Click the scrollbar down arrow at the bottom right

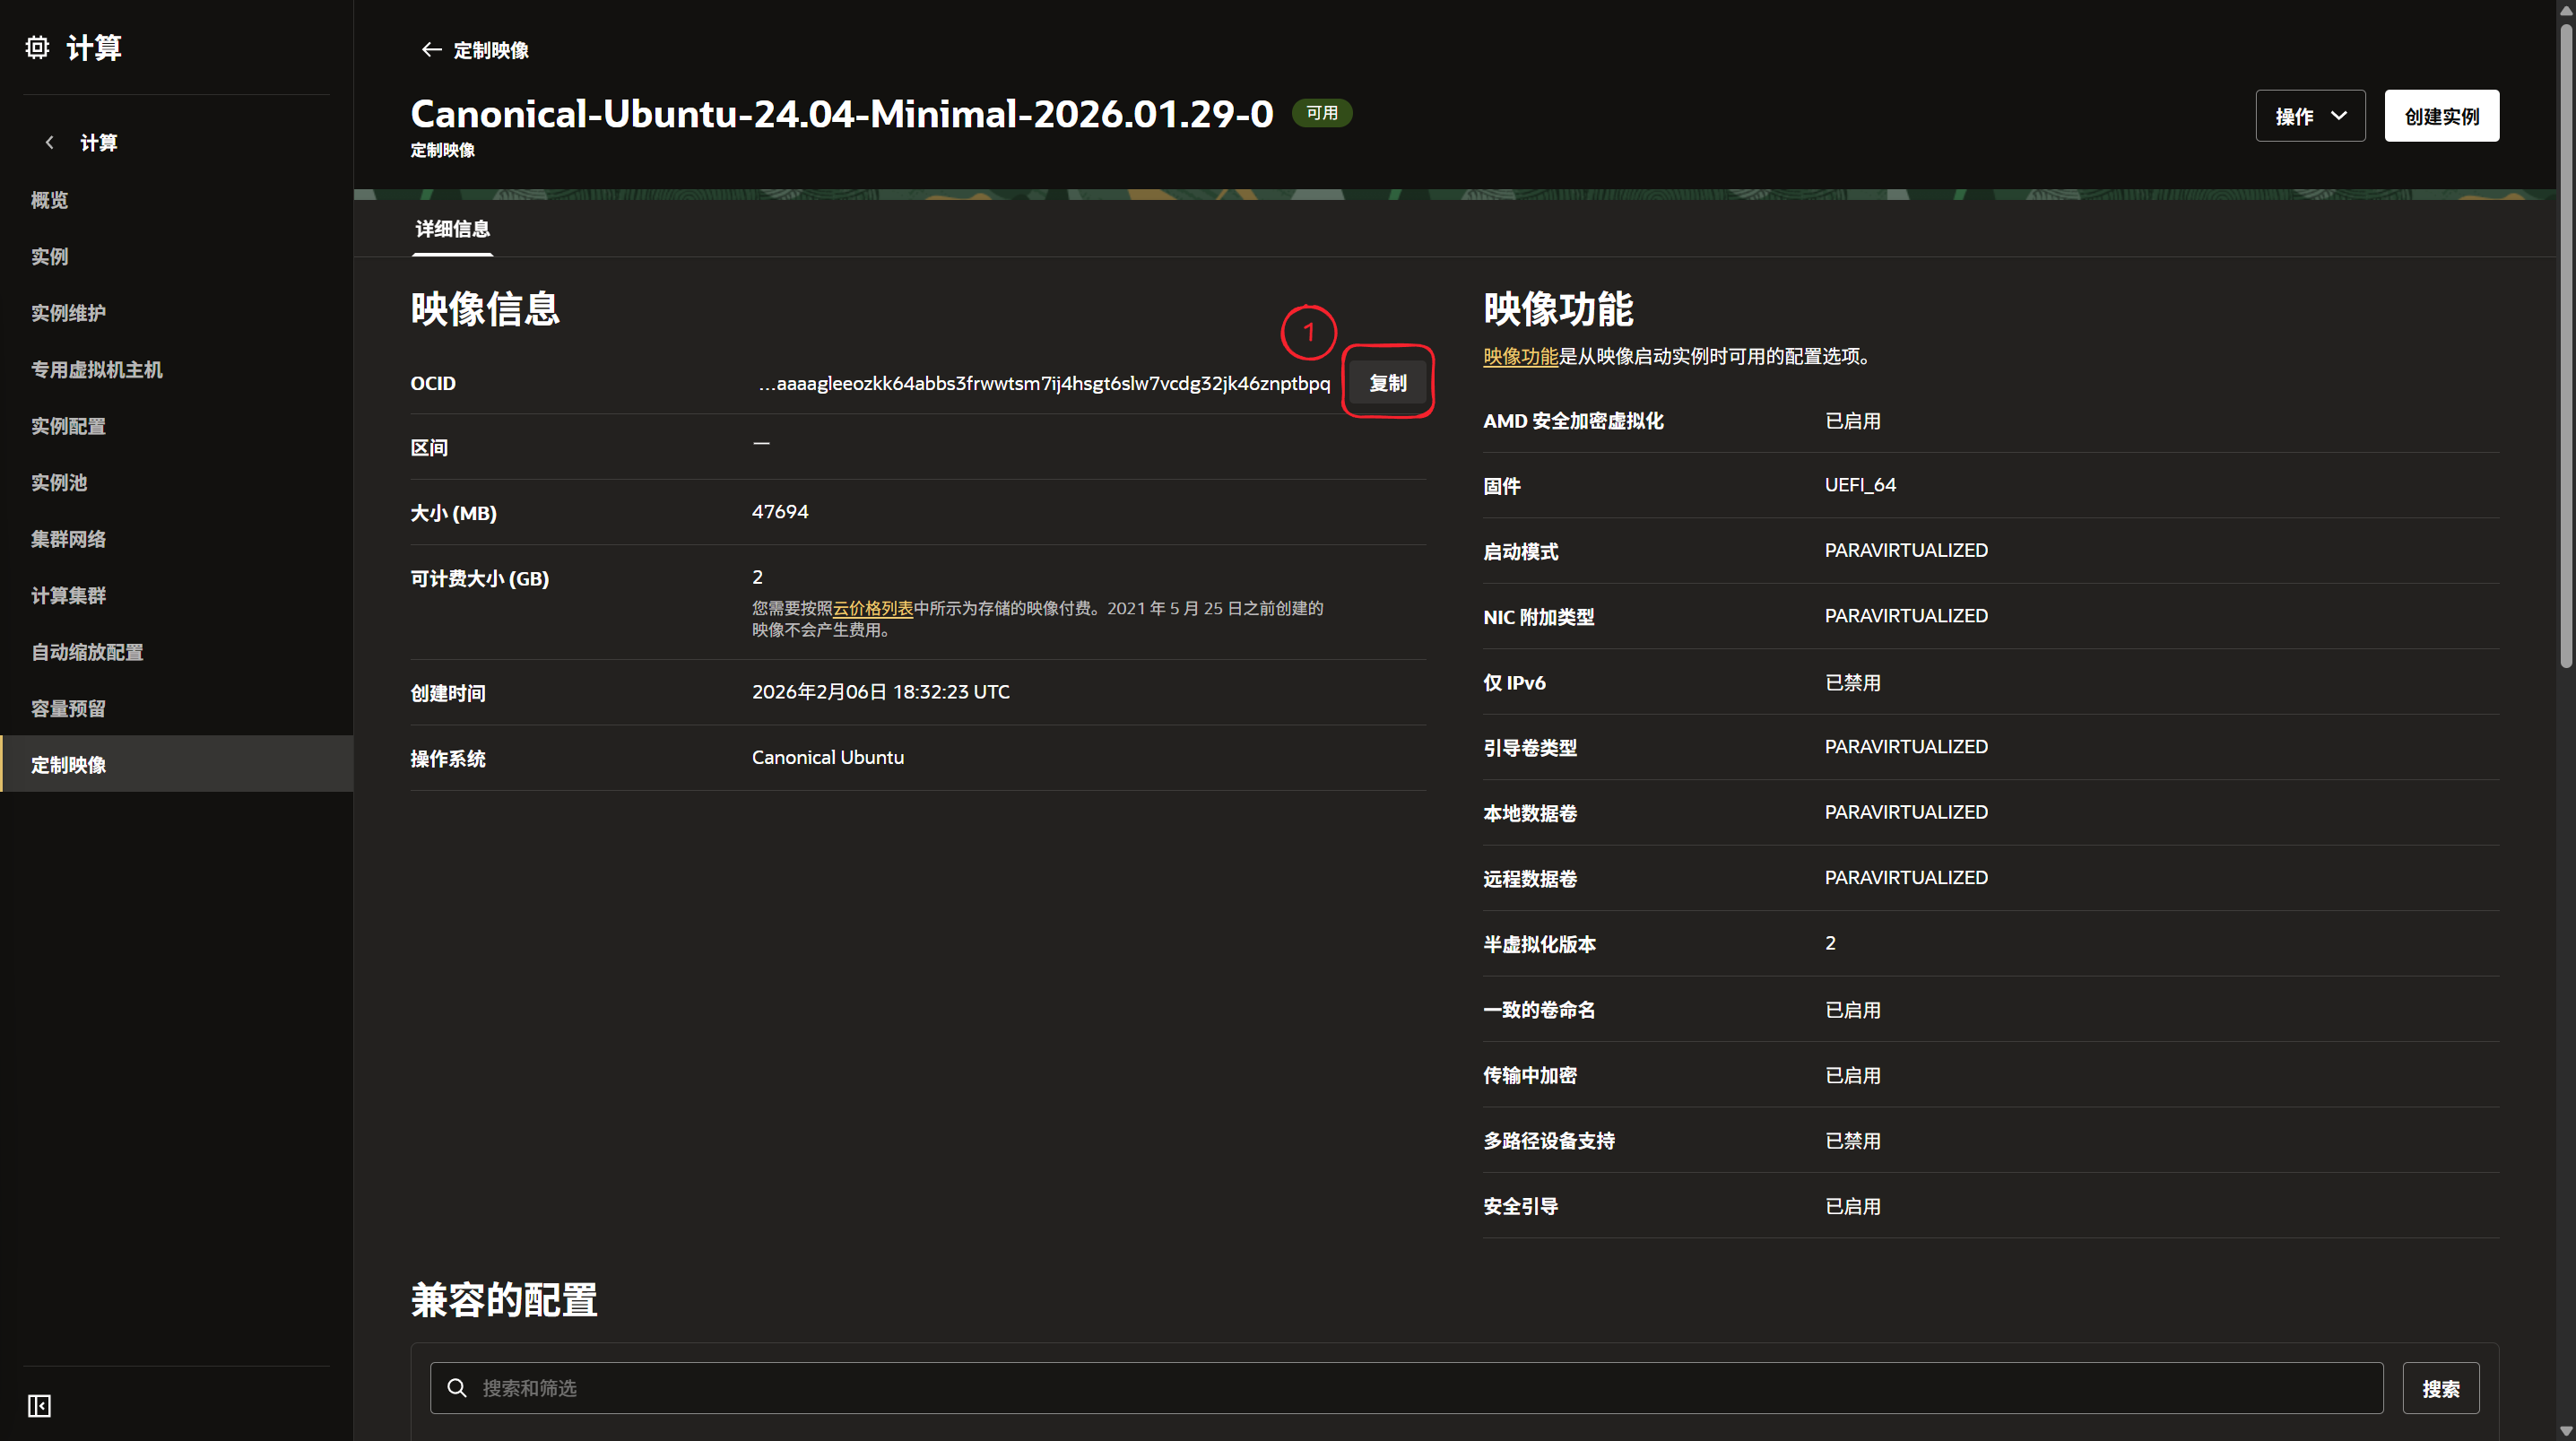coord(2565,1431)
